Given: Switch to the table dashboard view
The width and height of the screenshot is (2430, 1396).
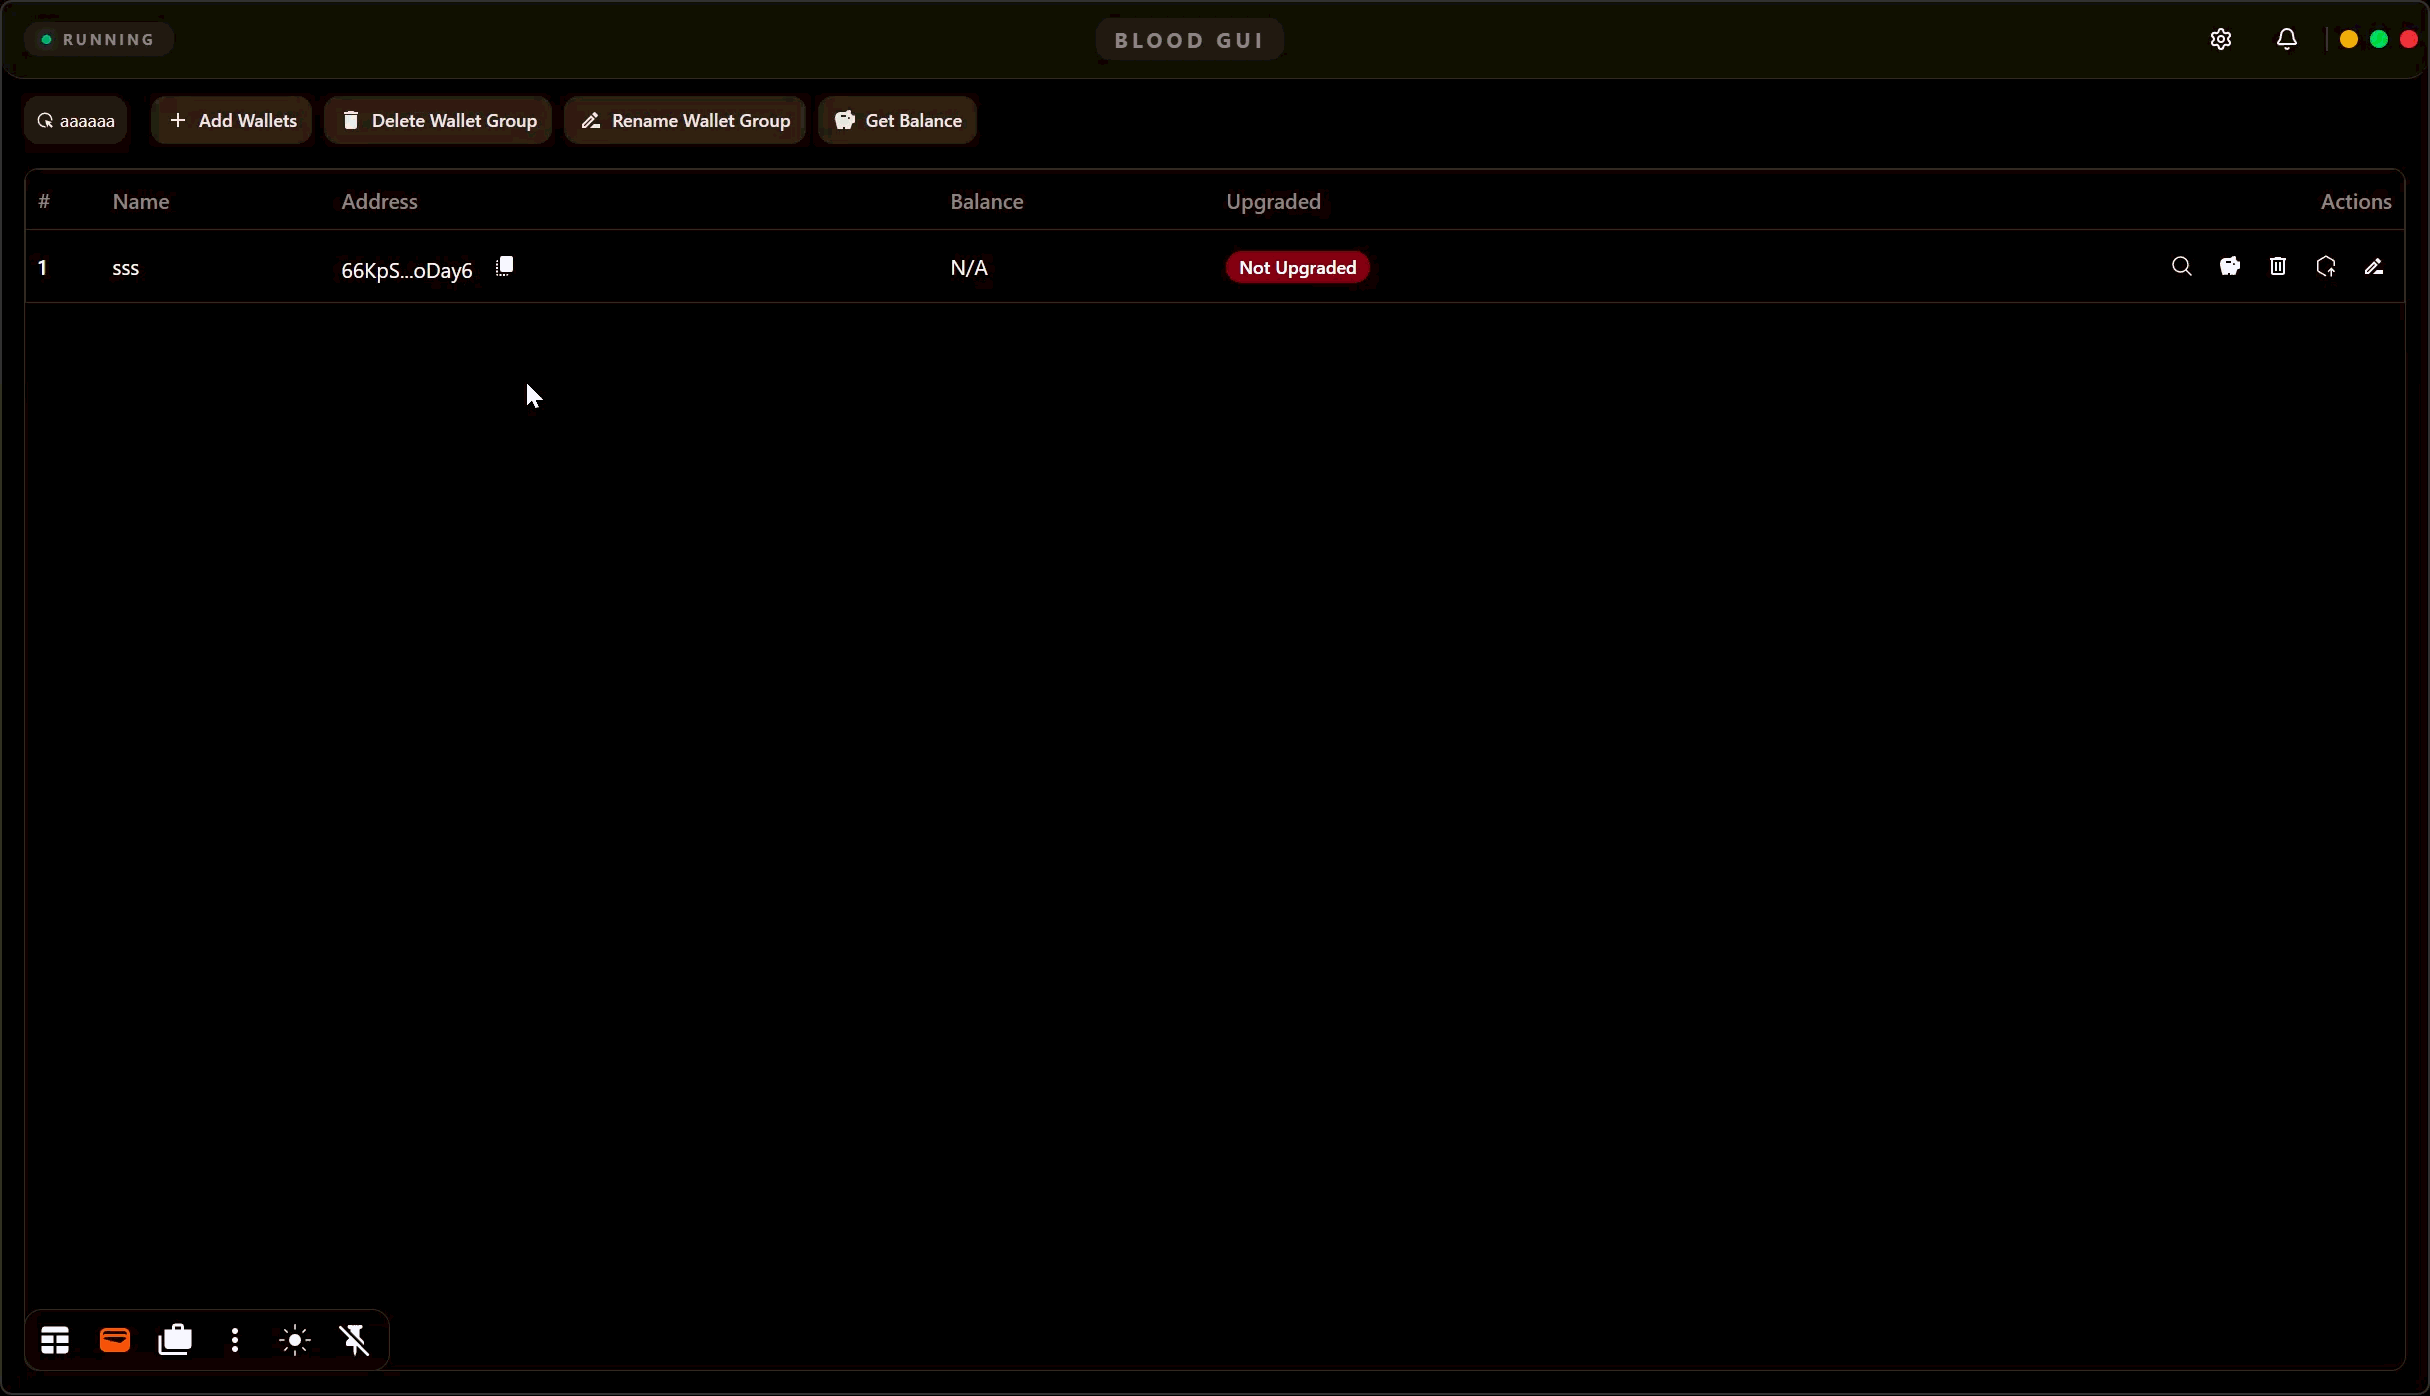Looking at the screenshot, I should pos(55,1340).
